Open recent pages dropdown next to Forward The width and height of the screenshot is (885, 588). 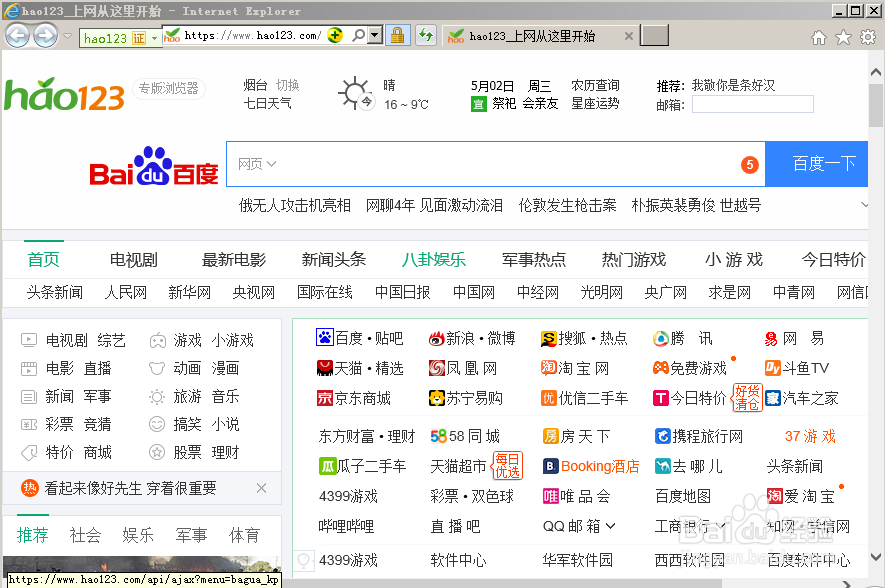(x=67, y=36)
